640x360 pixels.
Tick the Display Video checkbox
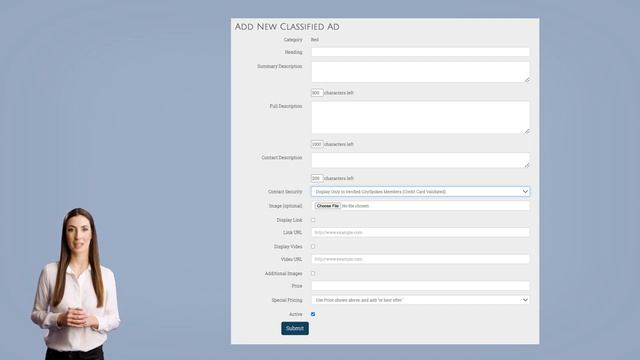pos(313,247)
